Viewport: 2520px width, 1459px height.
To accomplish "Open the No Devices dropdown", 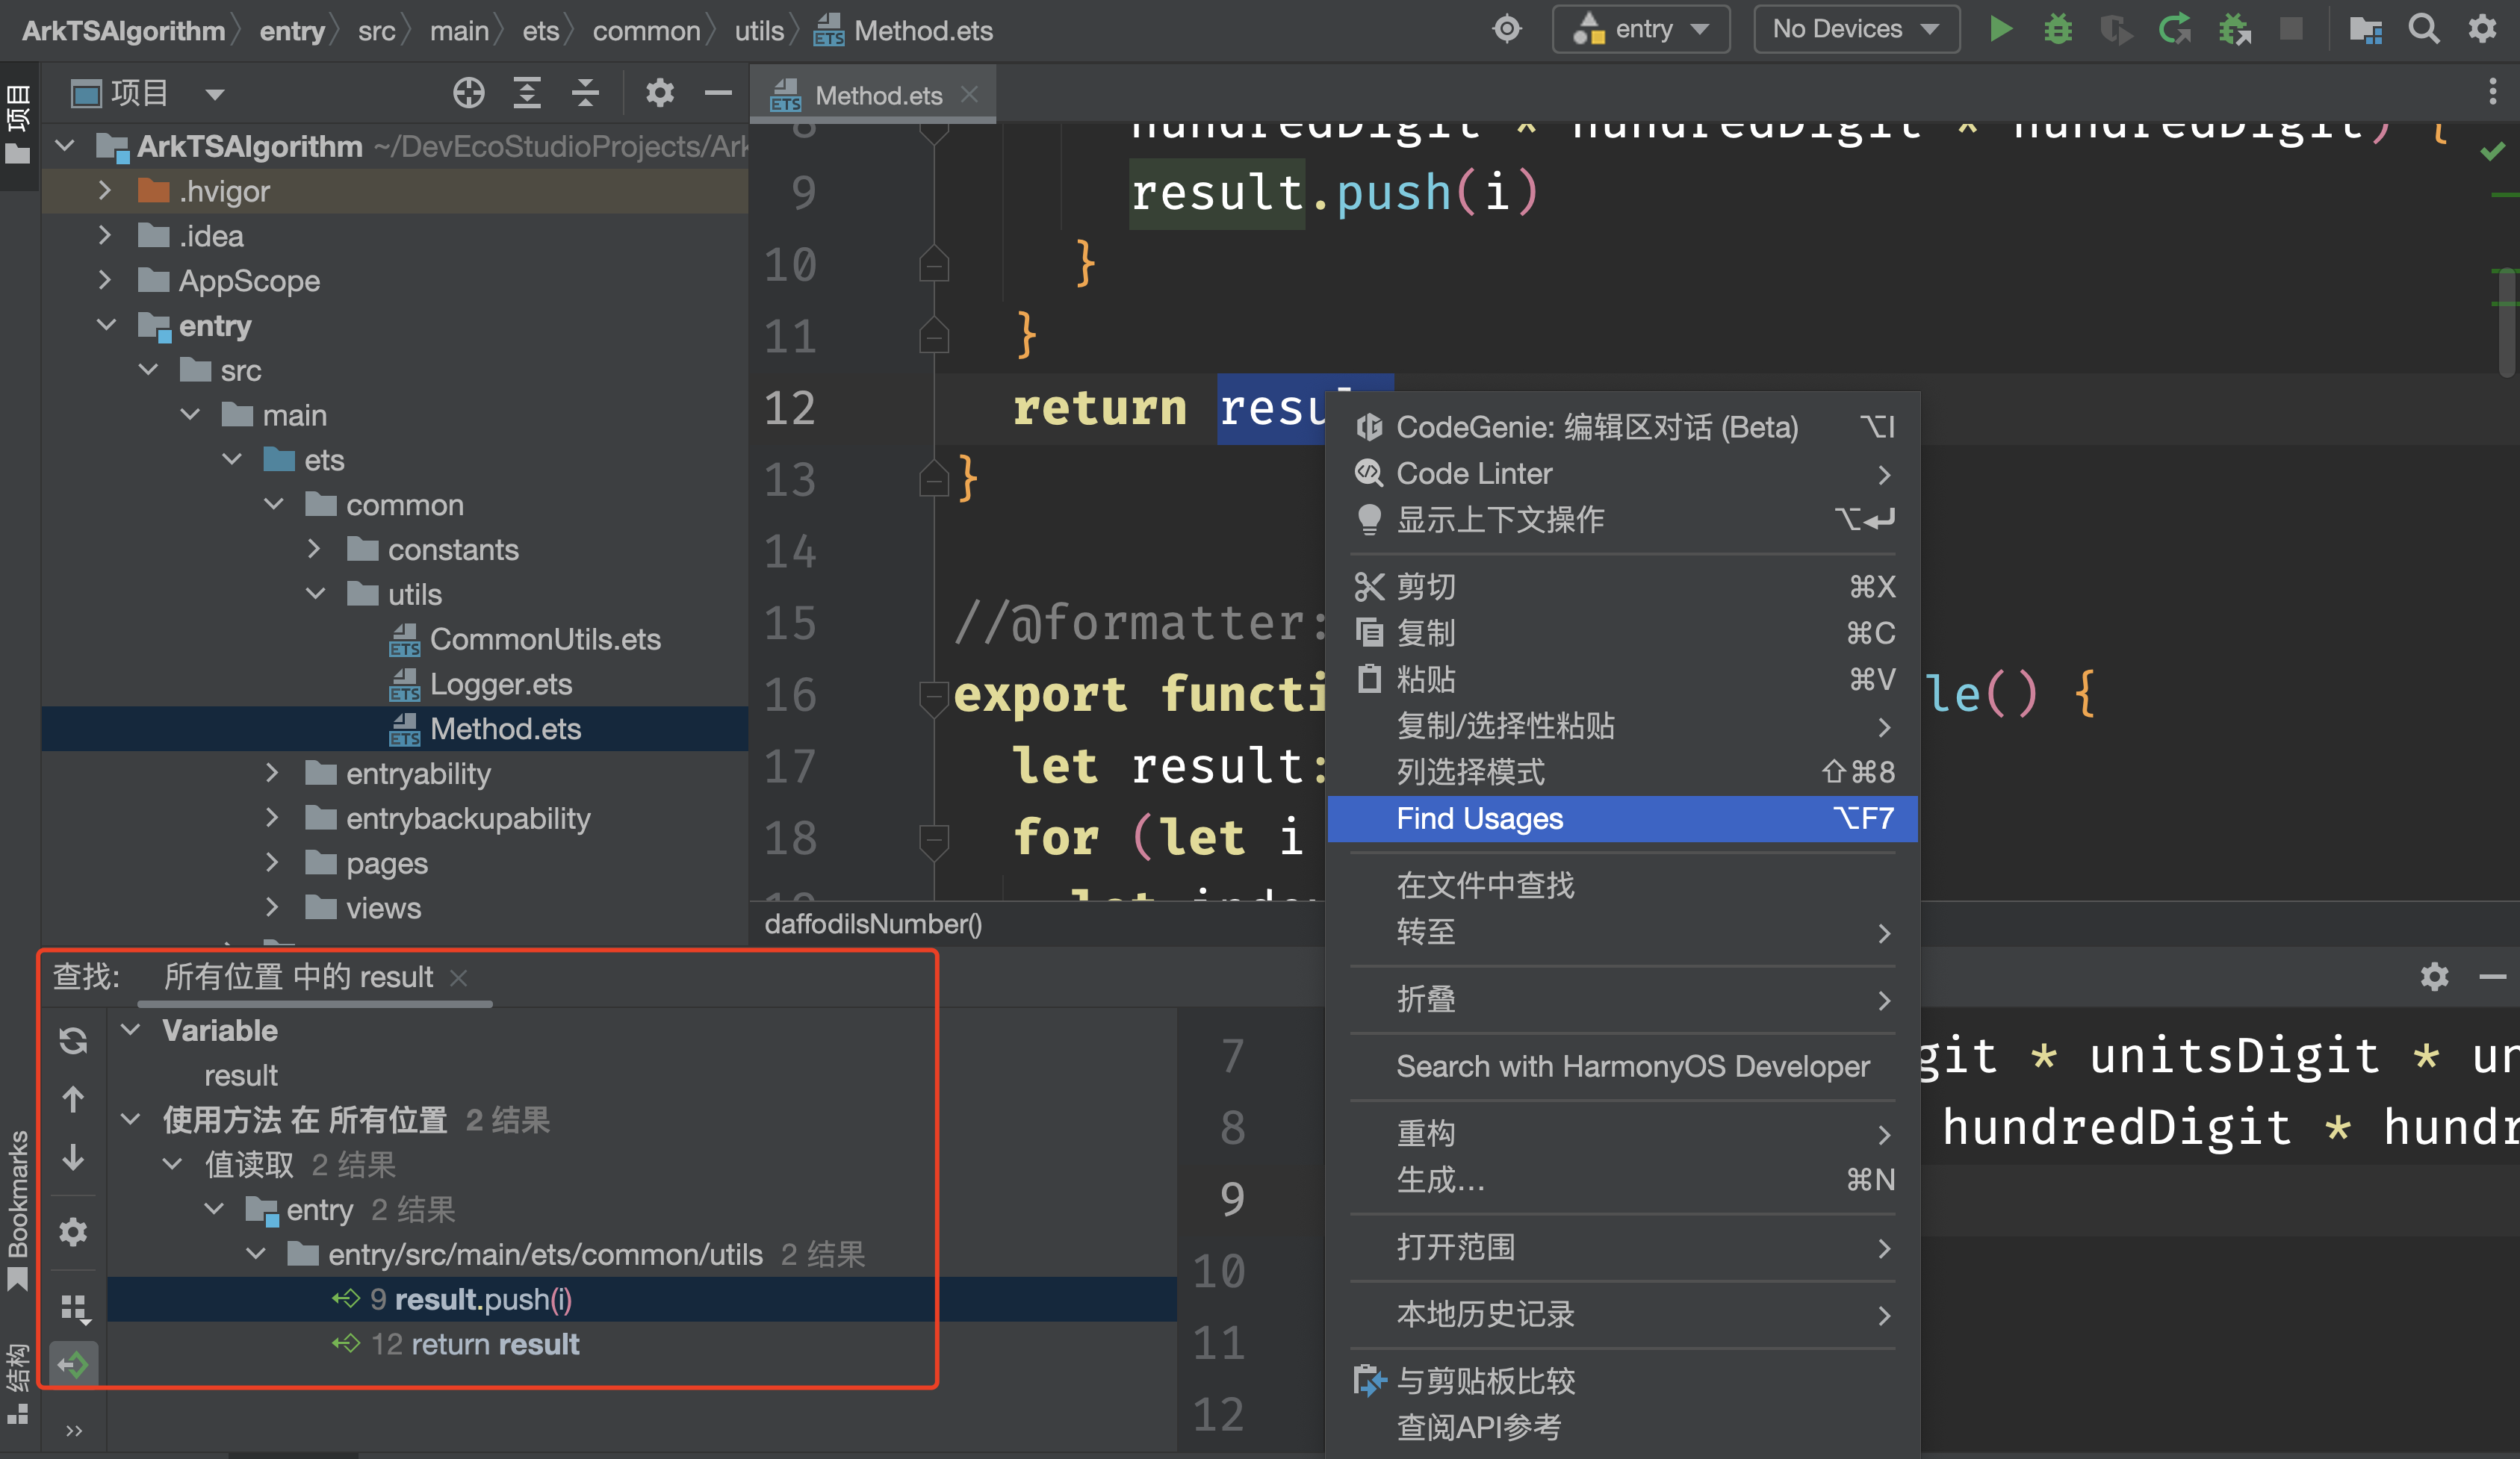I will click(1855, 29).
